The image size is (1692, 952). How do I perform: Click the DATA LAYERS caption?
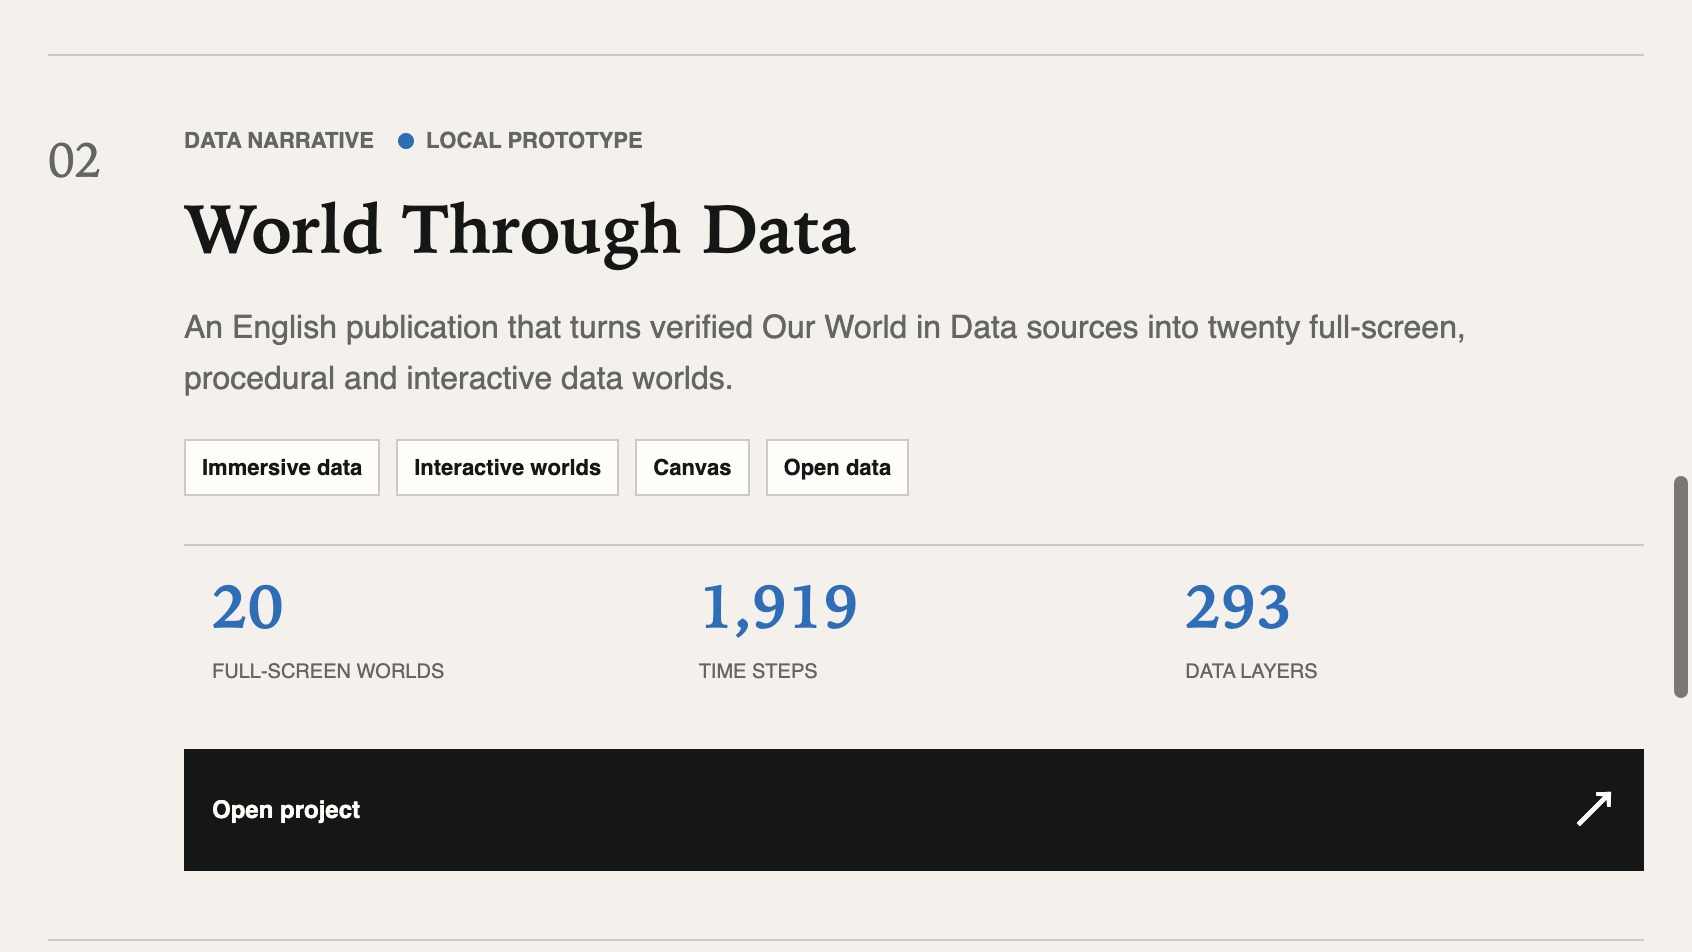[1251, 671]
